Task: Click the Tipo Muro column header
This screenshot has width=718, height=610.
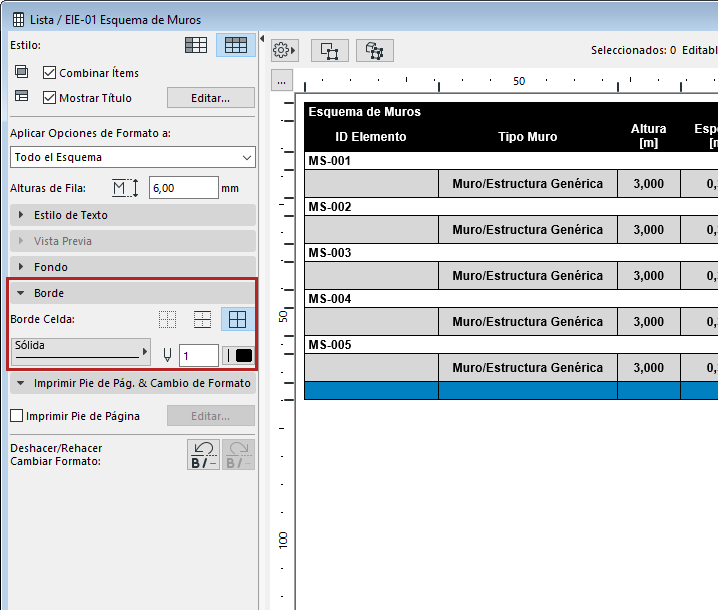Action: [528, 136]
